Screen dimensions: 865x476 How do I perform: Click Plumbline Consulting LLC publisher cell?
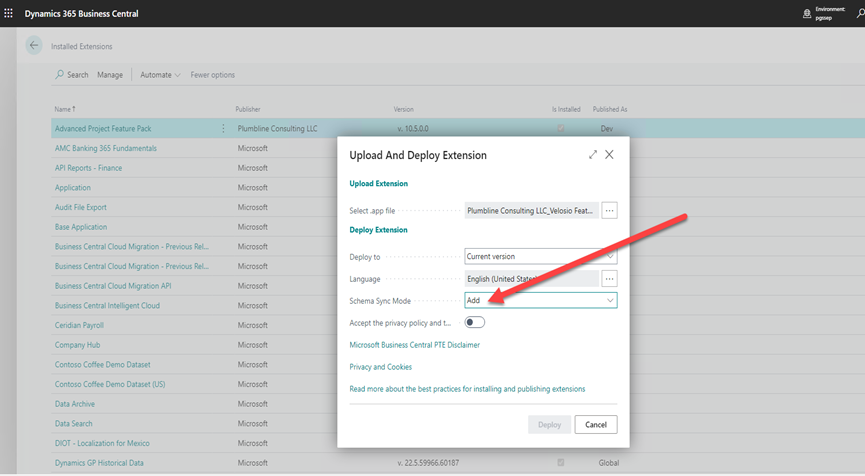[x=277, y=129]
